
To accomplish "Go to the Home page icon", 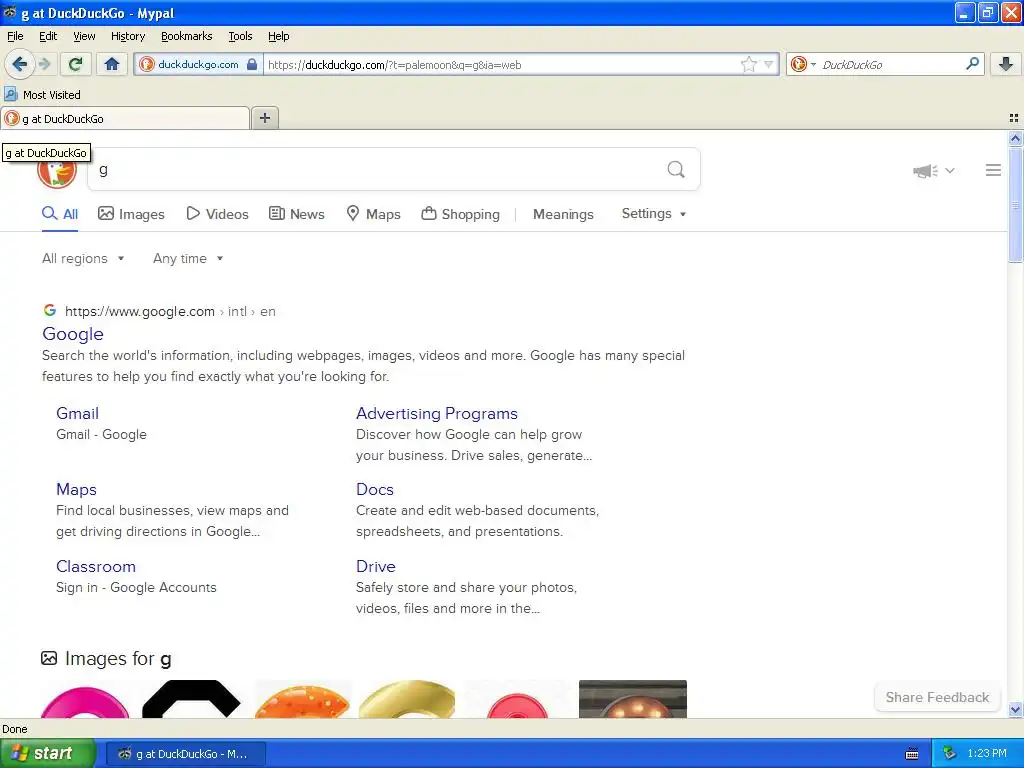I will tap(112, 64).
